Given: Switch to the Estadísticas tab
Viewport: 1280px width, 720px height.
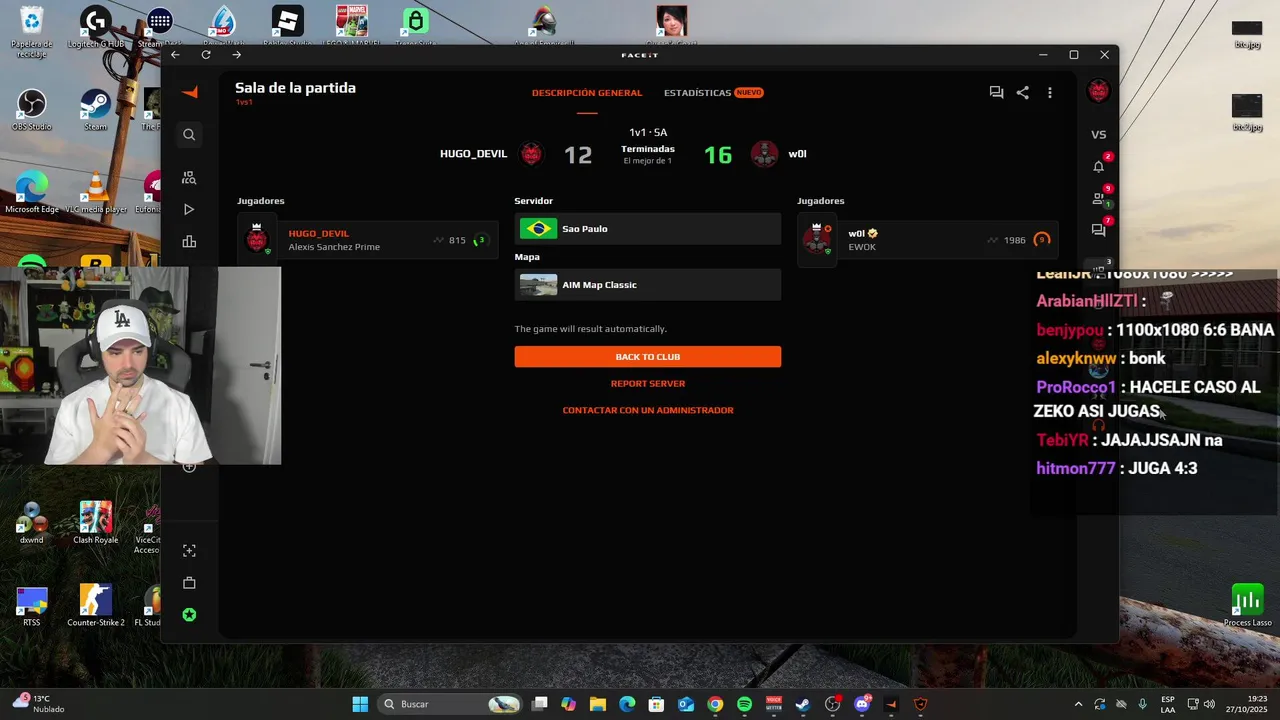Looking at the screenshot, I should coord(697,93).
